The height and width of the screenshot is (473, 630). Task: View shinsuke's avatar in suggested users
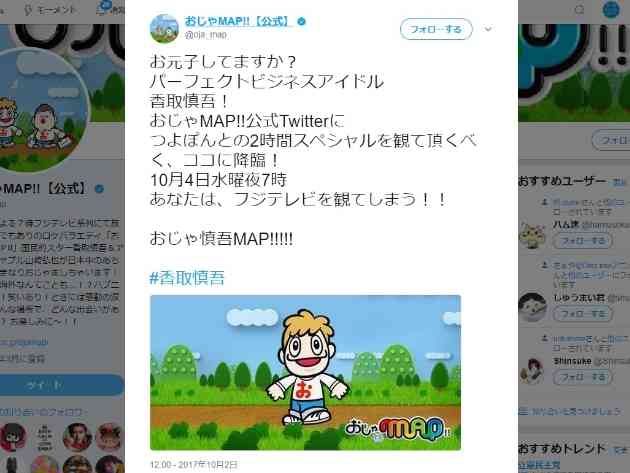(532, 371)
